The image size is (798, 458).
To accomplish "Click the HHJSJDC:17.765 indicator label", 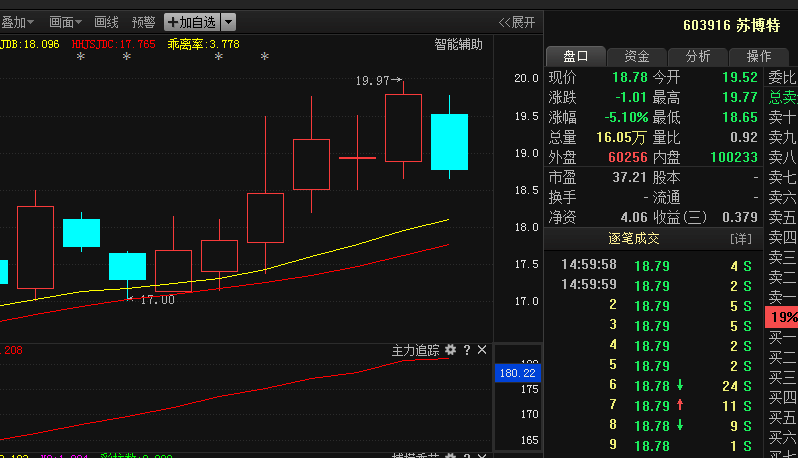I will pos(113,44).
